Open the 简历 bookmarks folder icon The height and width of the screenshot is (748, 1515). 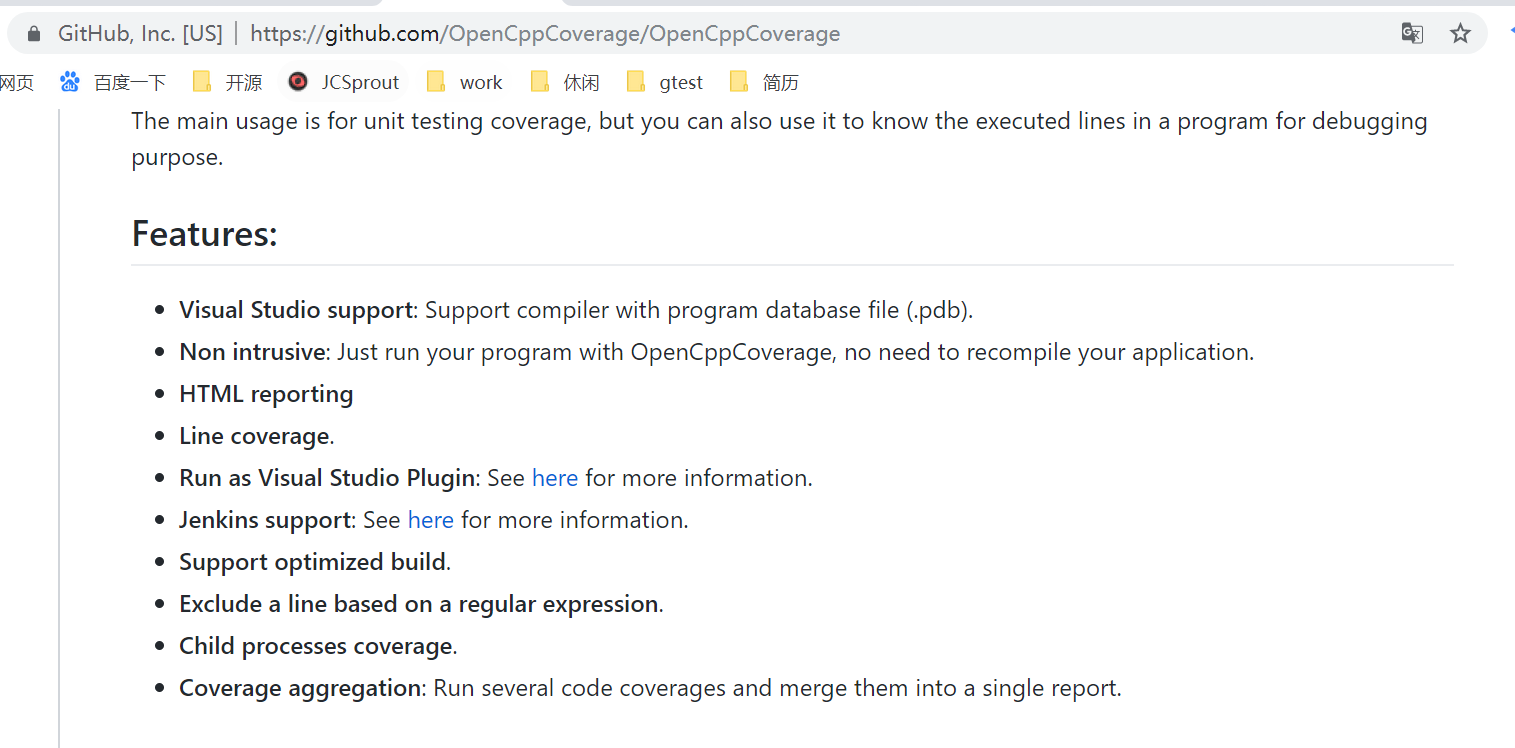(737, 81)
